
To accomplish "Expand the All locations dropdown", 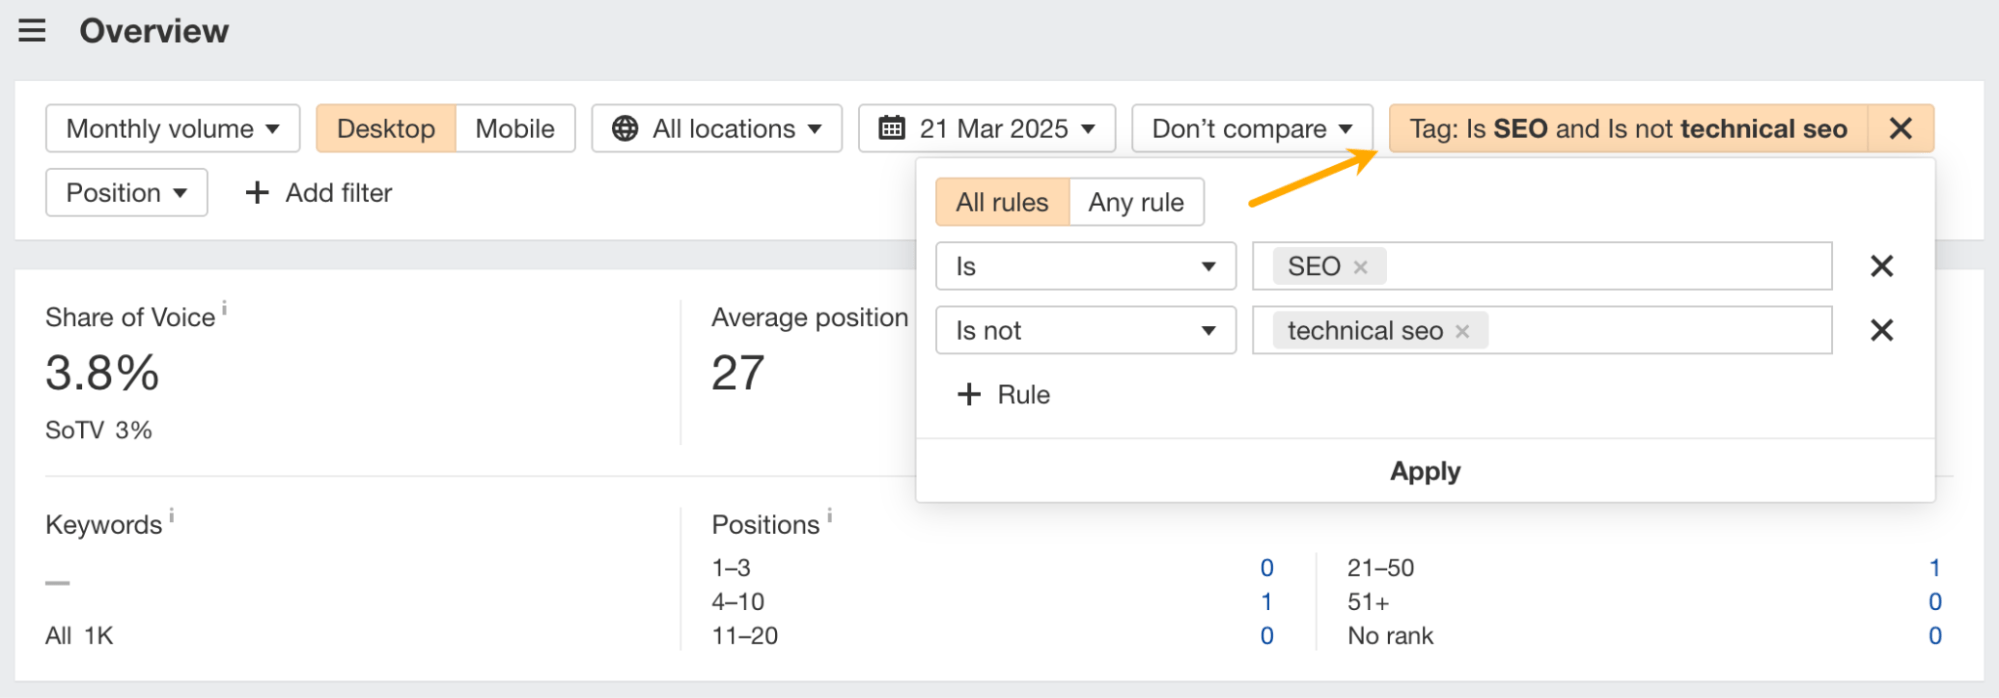I will (717, 129).
